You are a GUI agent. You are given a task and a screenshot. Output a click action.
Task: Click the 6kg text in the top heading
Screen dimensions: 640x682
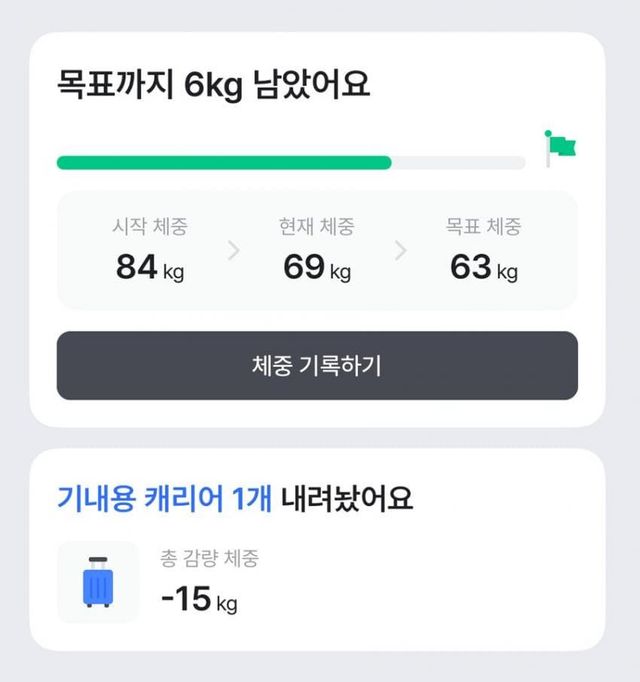point(214,86)
